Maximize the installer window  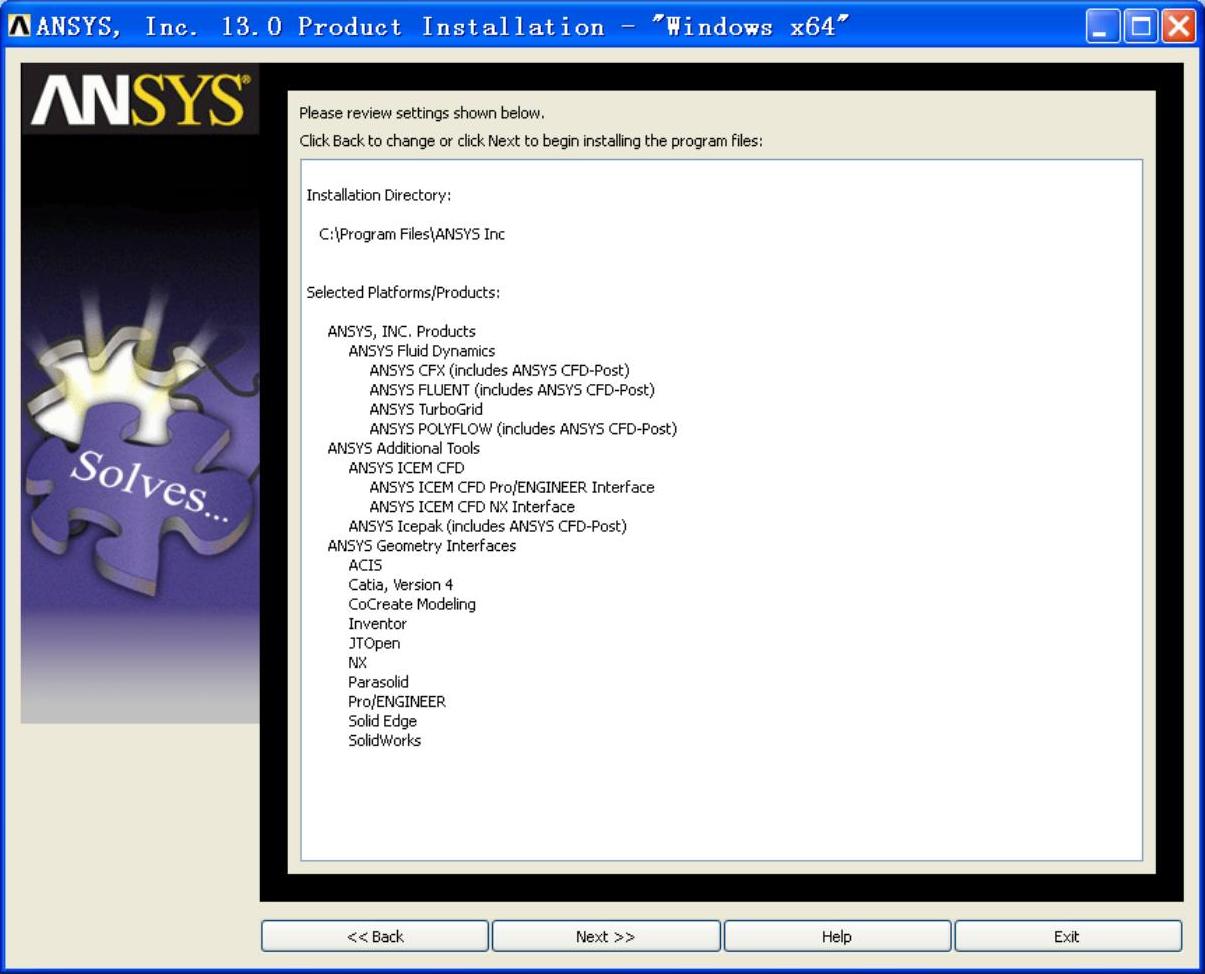[1141, 26]
